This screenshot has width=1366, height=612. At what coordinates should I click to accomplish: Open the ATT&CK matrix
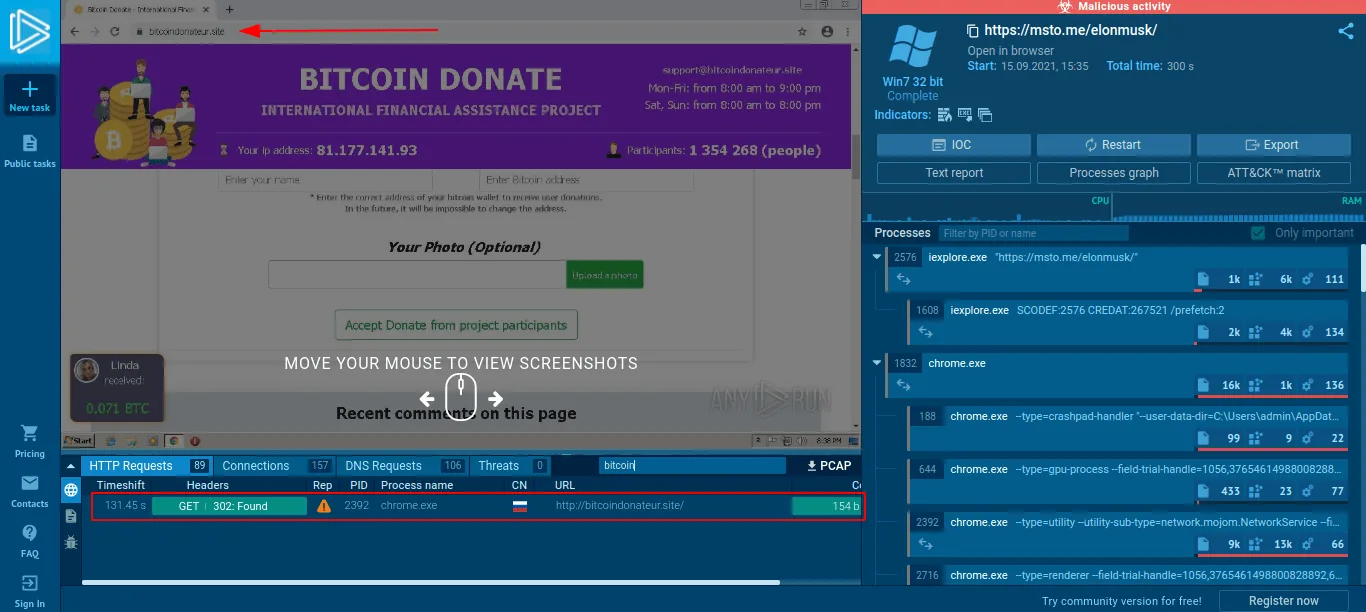pos(1274,173)
